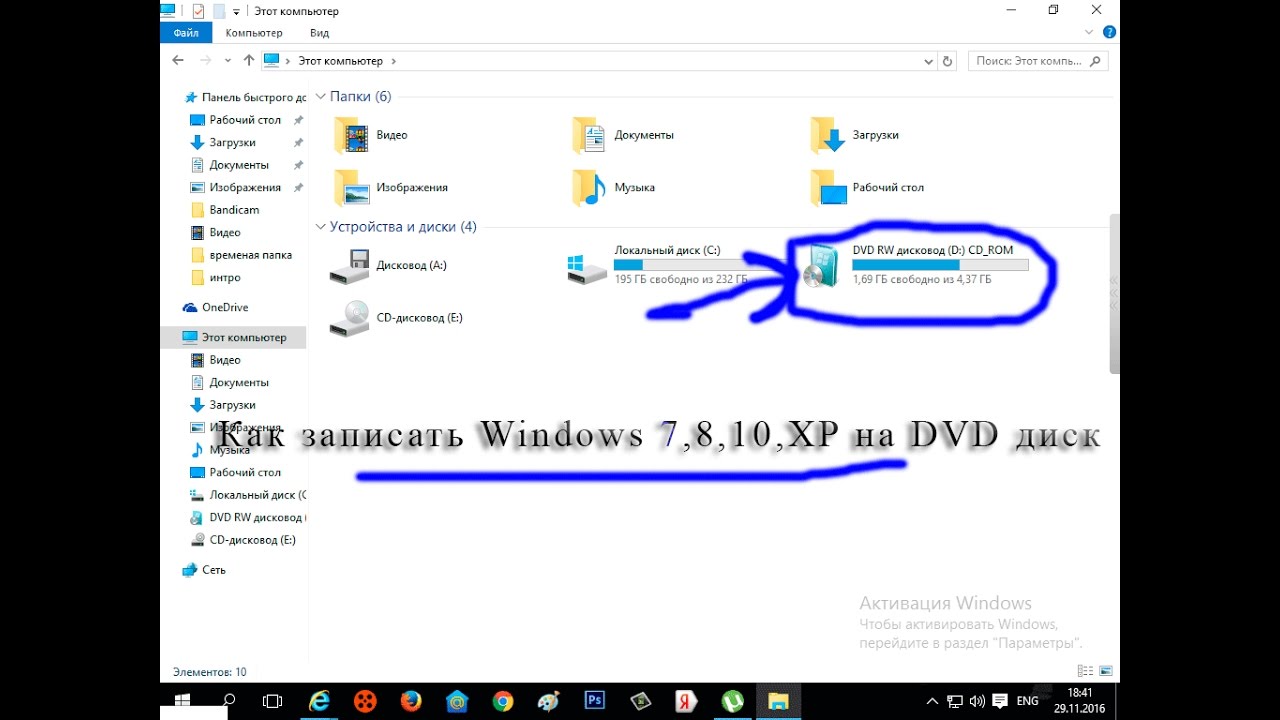Click the volume speaker tray icon

pos(976,701)
